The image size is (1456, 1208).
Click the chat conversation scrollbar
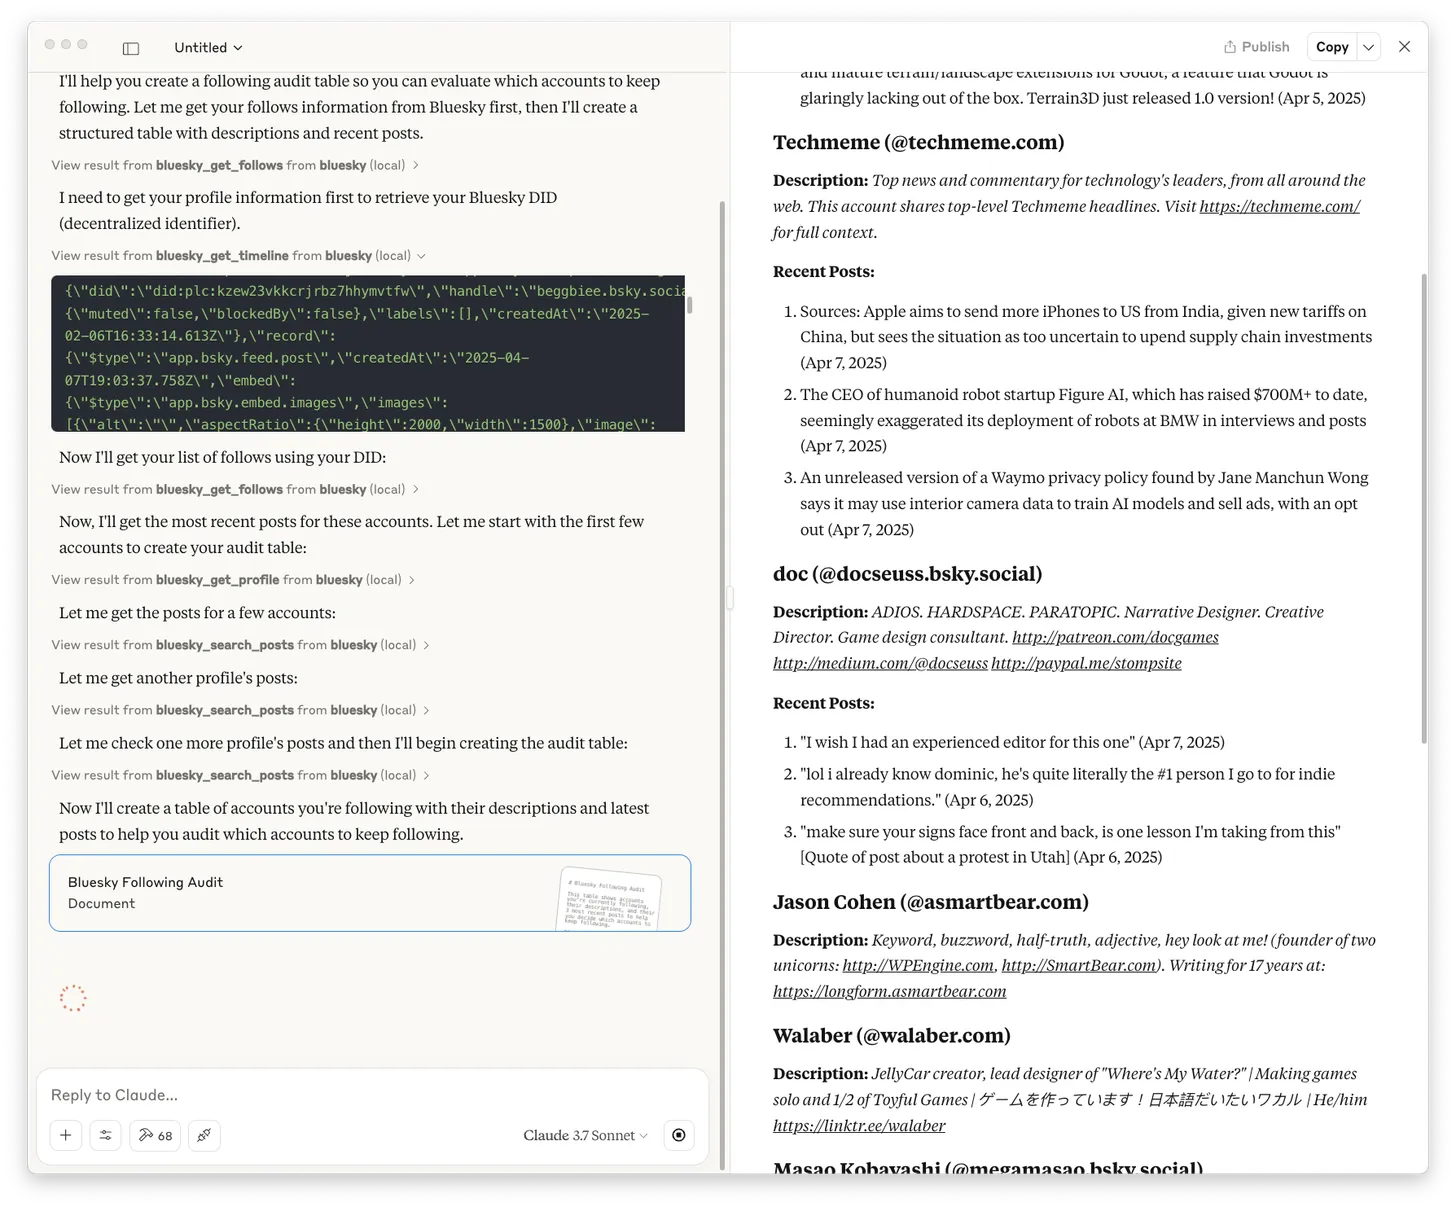coord(723,685)
